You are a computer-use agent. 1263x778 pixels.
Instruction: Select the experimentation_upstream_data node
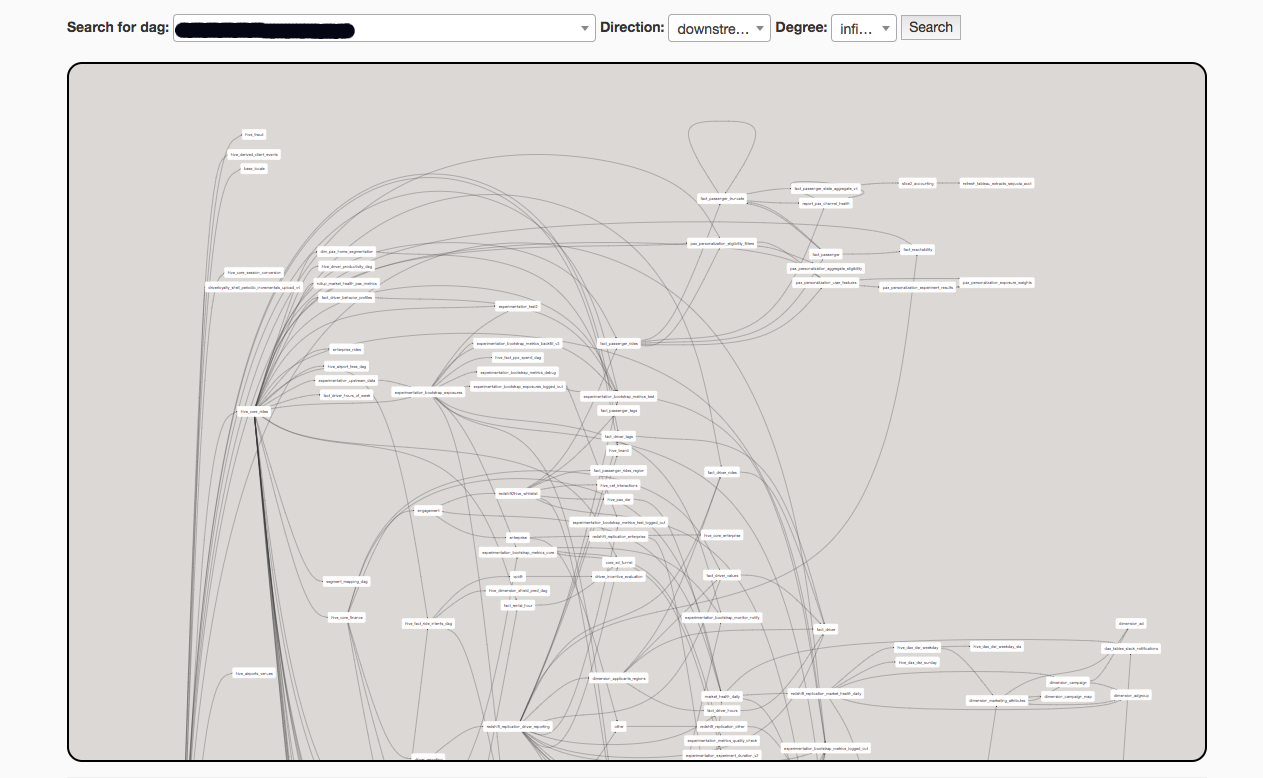tap(347, 380)
